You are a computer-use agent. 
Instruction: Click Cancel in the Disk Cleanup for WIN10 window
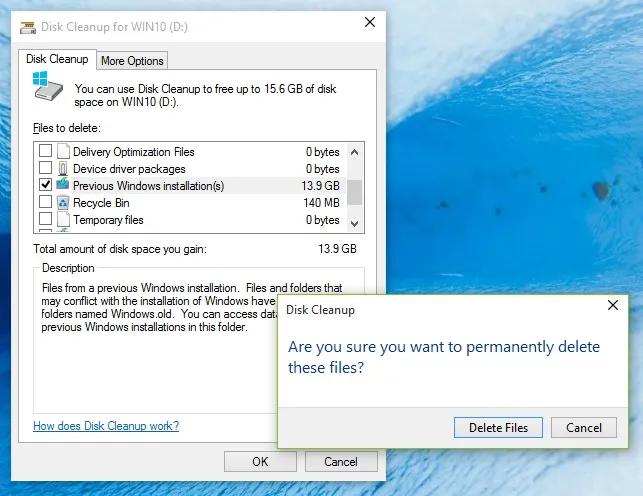tap(341, 462)
